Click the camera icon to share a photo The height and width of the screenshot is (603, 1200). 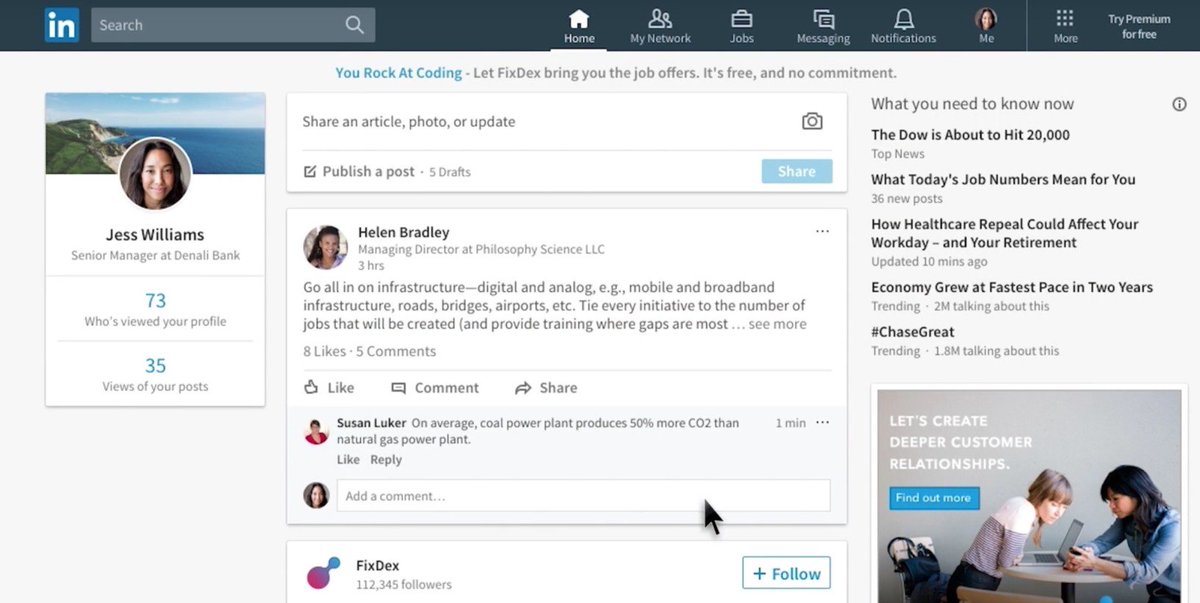tap(812, 121)
